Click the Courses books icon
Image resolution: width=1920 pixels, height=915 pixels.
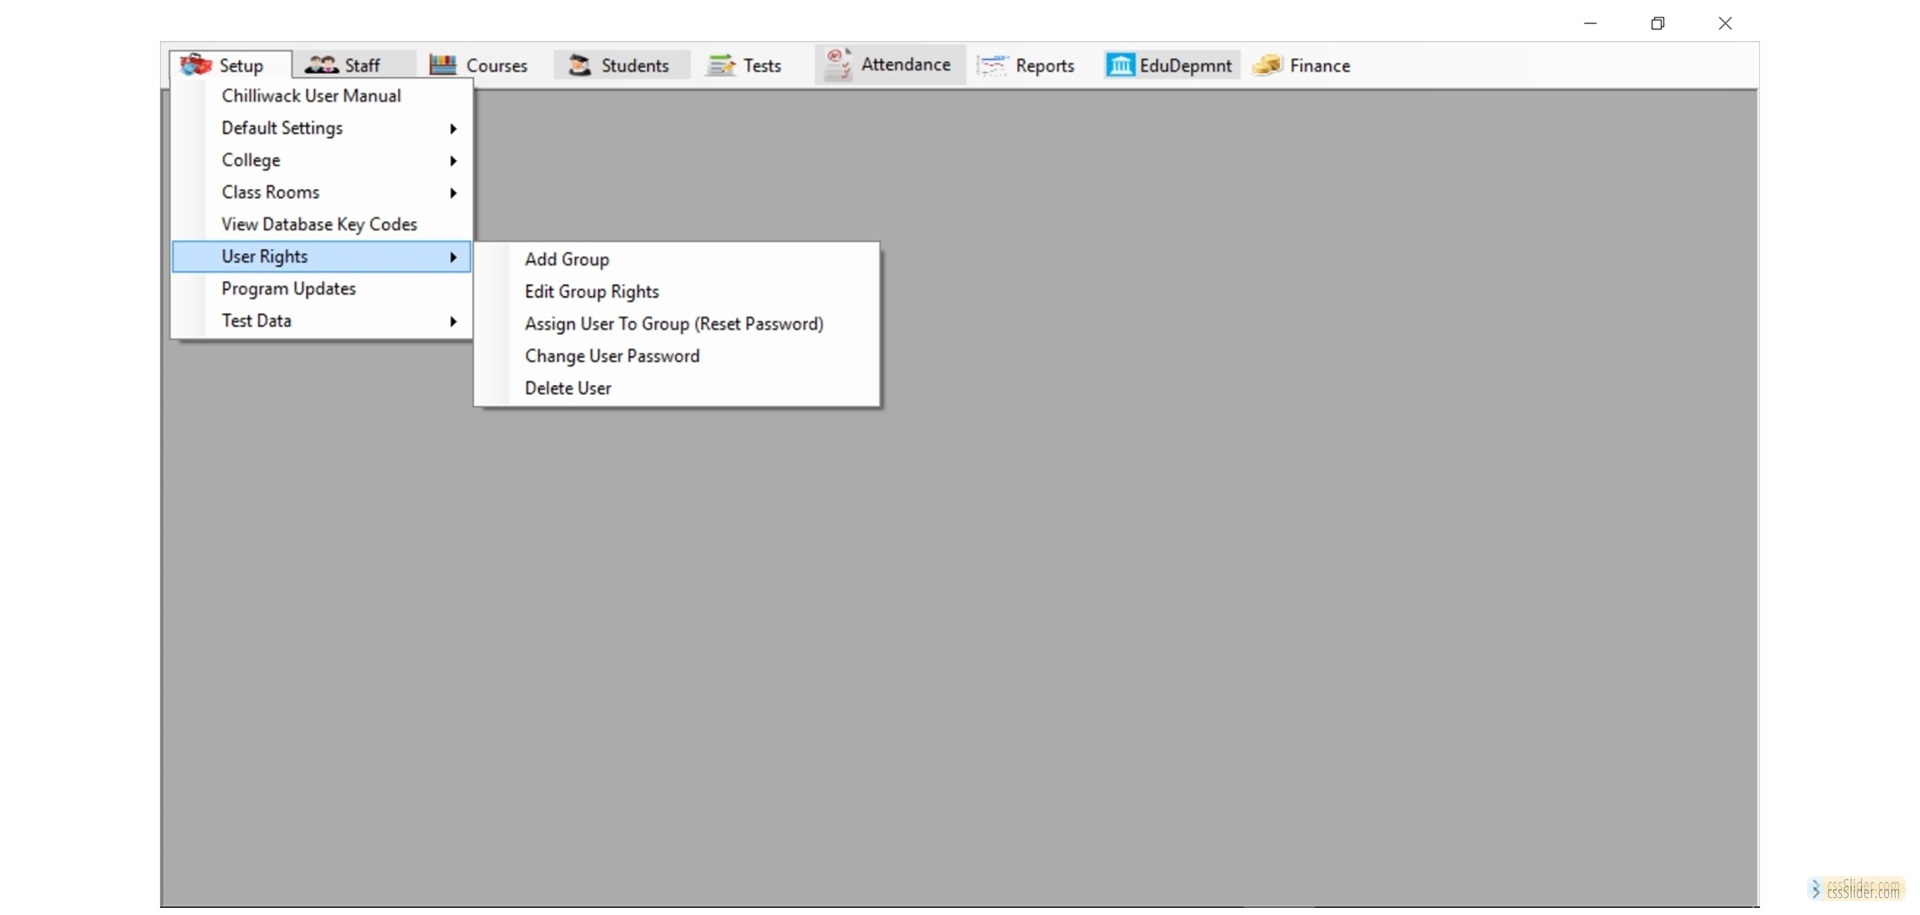[442, 65]
